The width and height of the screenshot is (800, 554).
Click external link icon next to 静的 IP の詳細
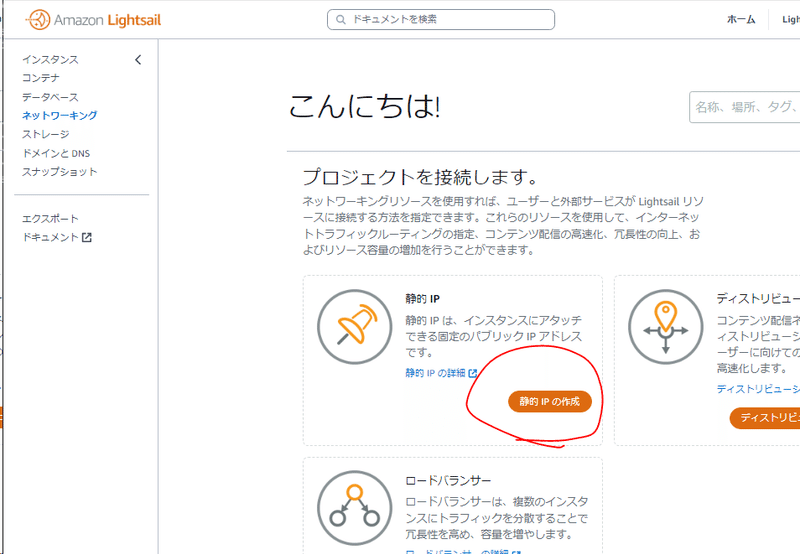(472, 373)
